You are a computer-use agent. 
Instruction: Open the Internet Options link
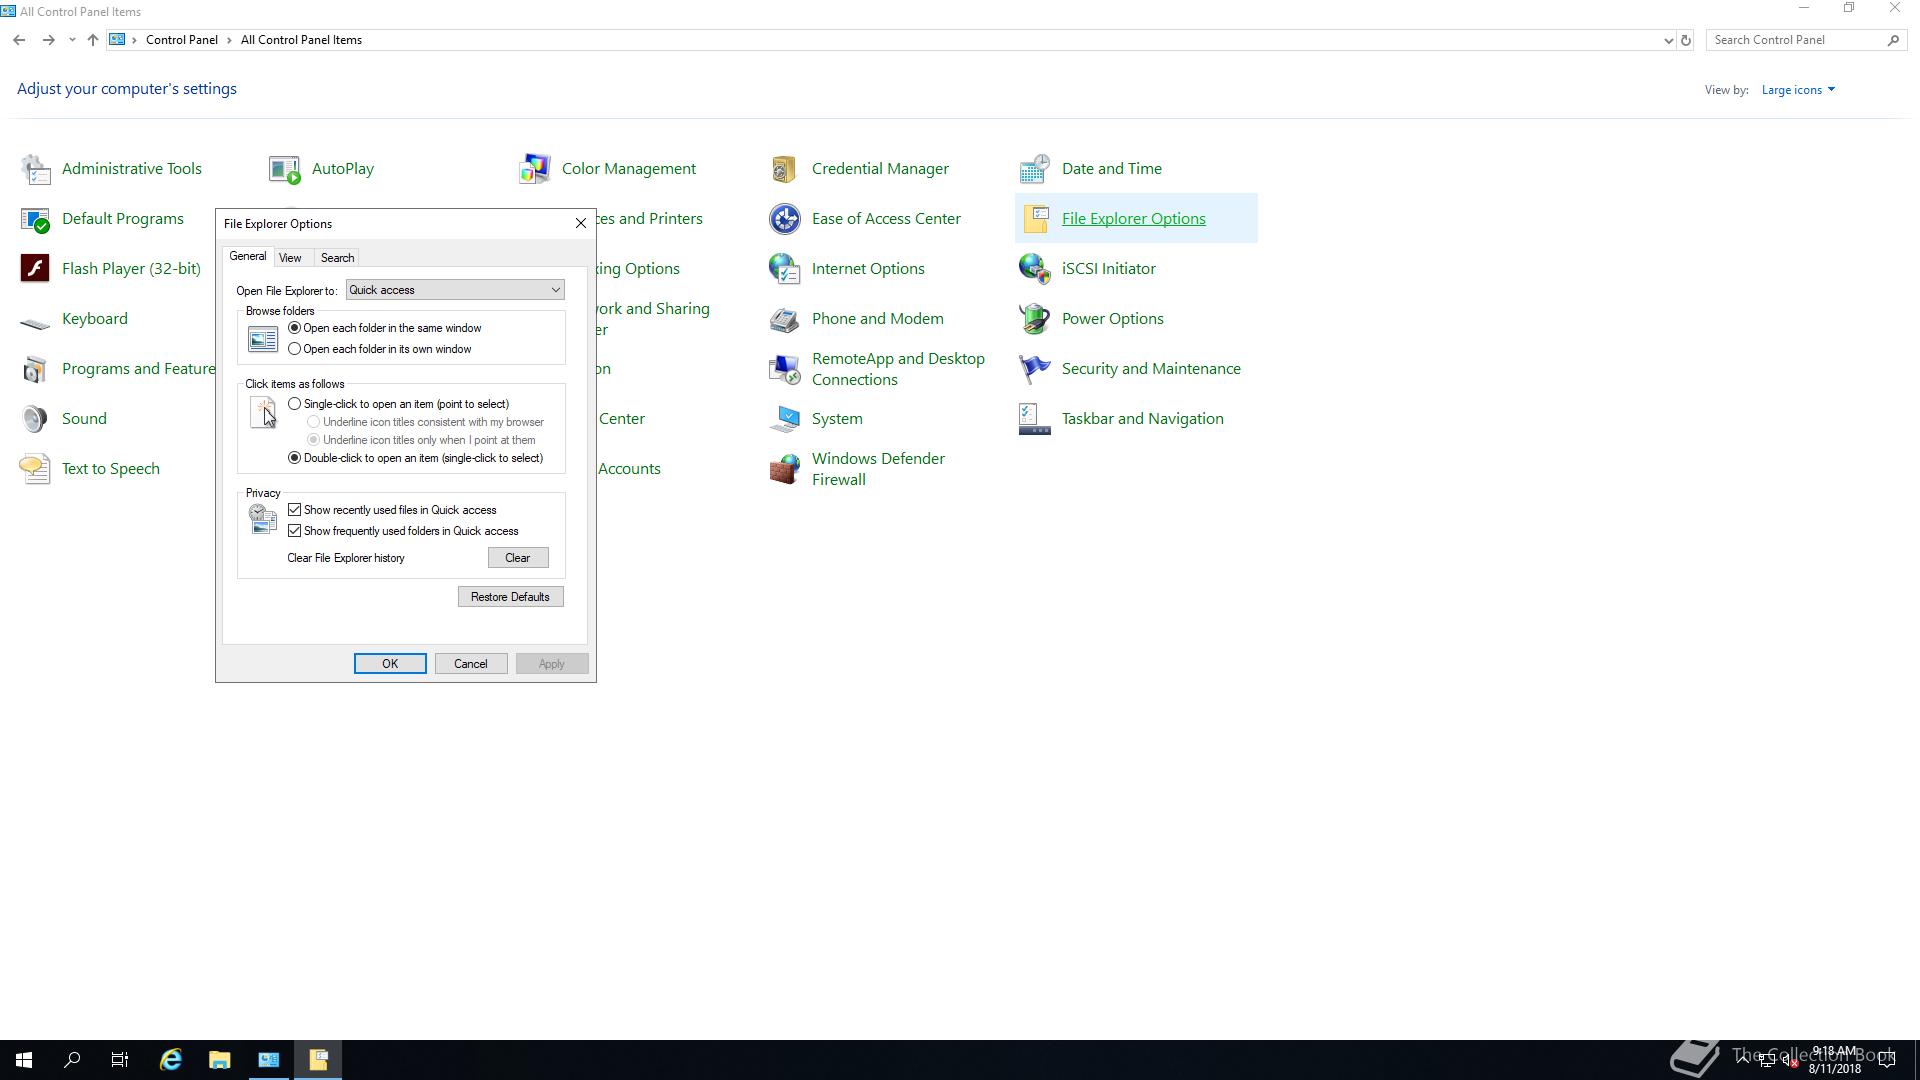coord(868,269)
